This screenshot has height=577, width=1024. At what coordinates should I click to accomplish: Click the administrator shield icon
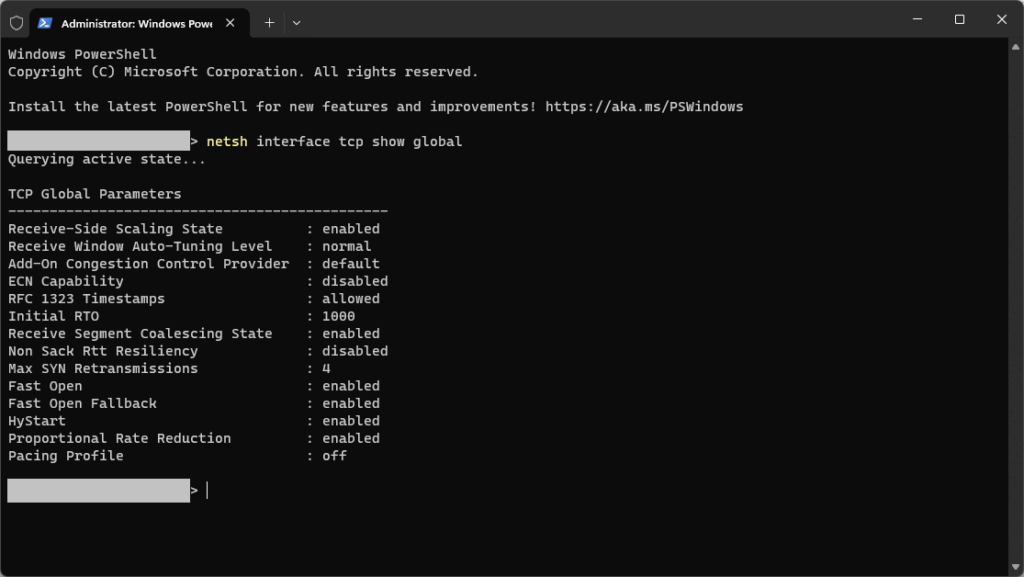16,22
